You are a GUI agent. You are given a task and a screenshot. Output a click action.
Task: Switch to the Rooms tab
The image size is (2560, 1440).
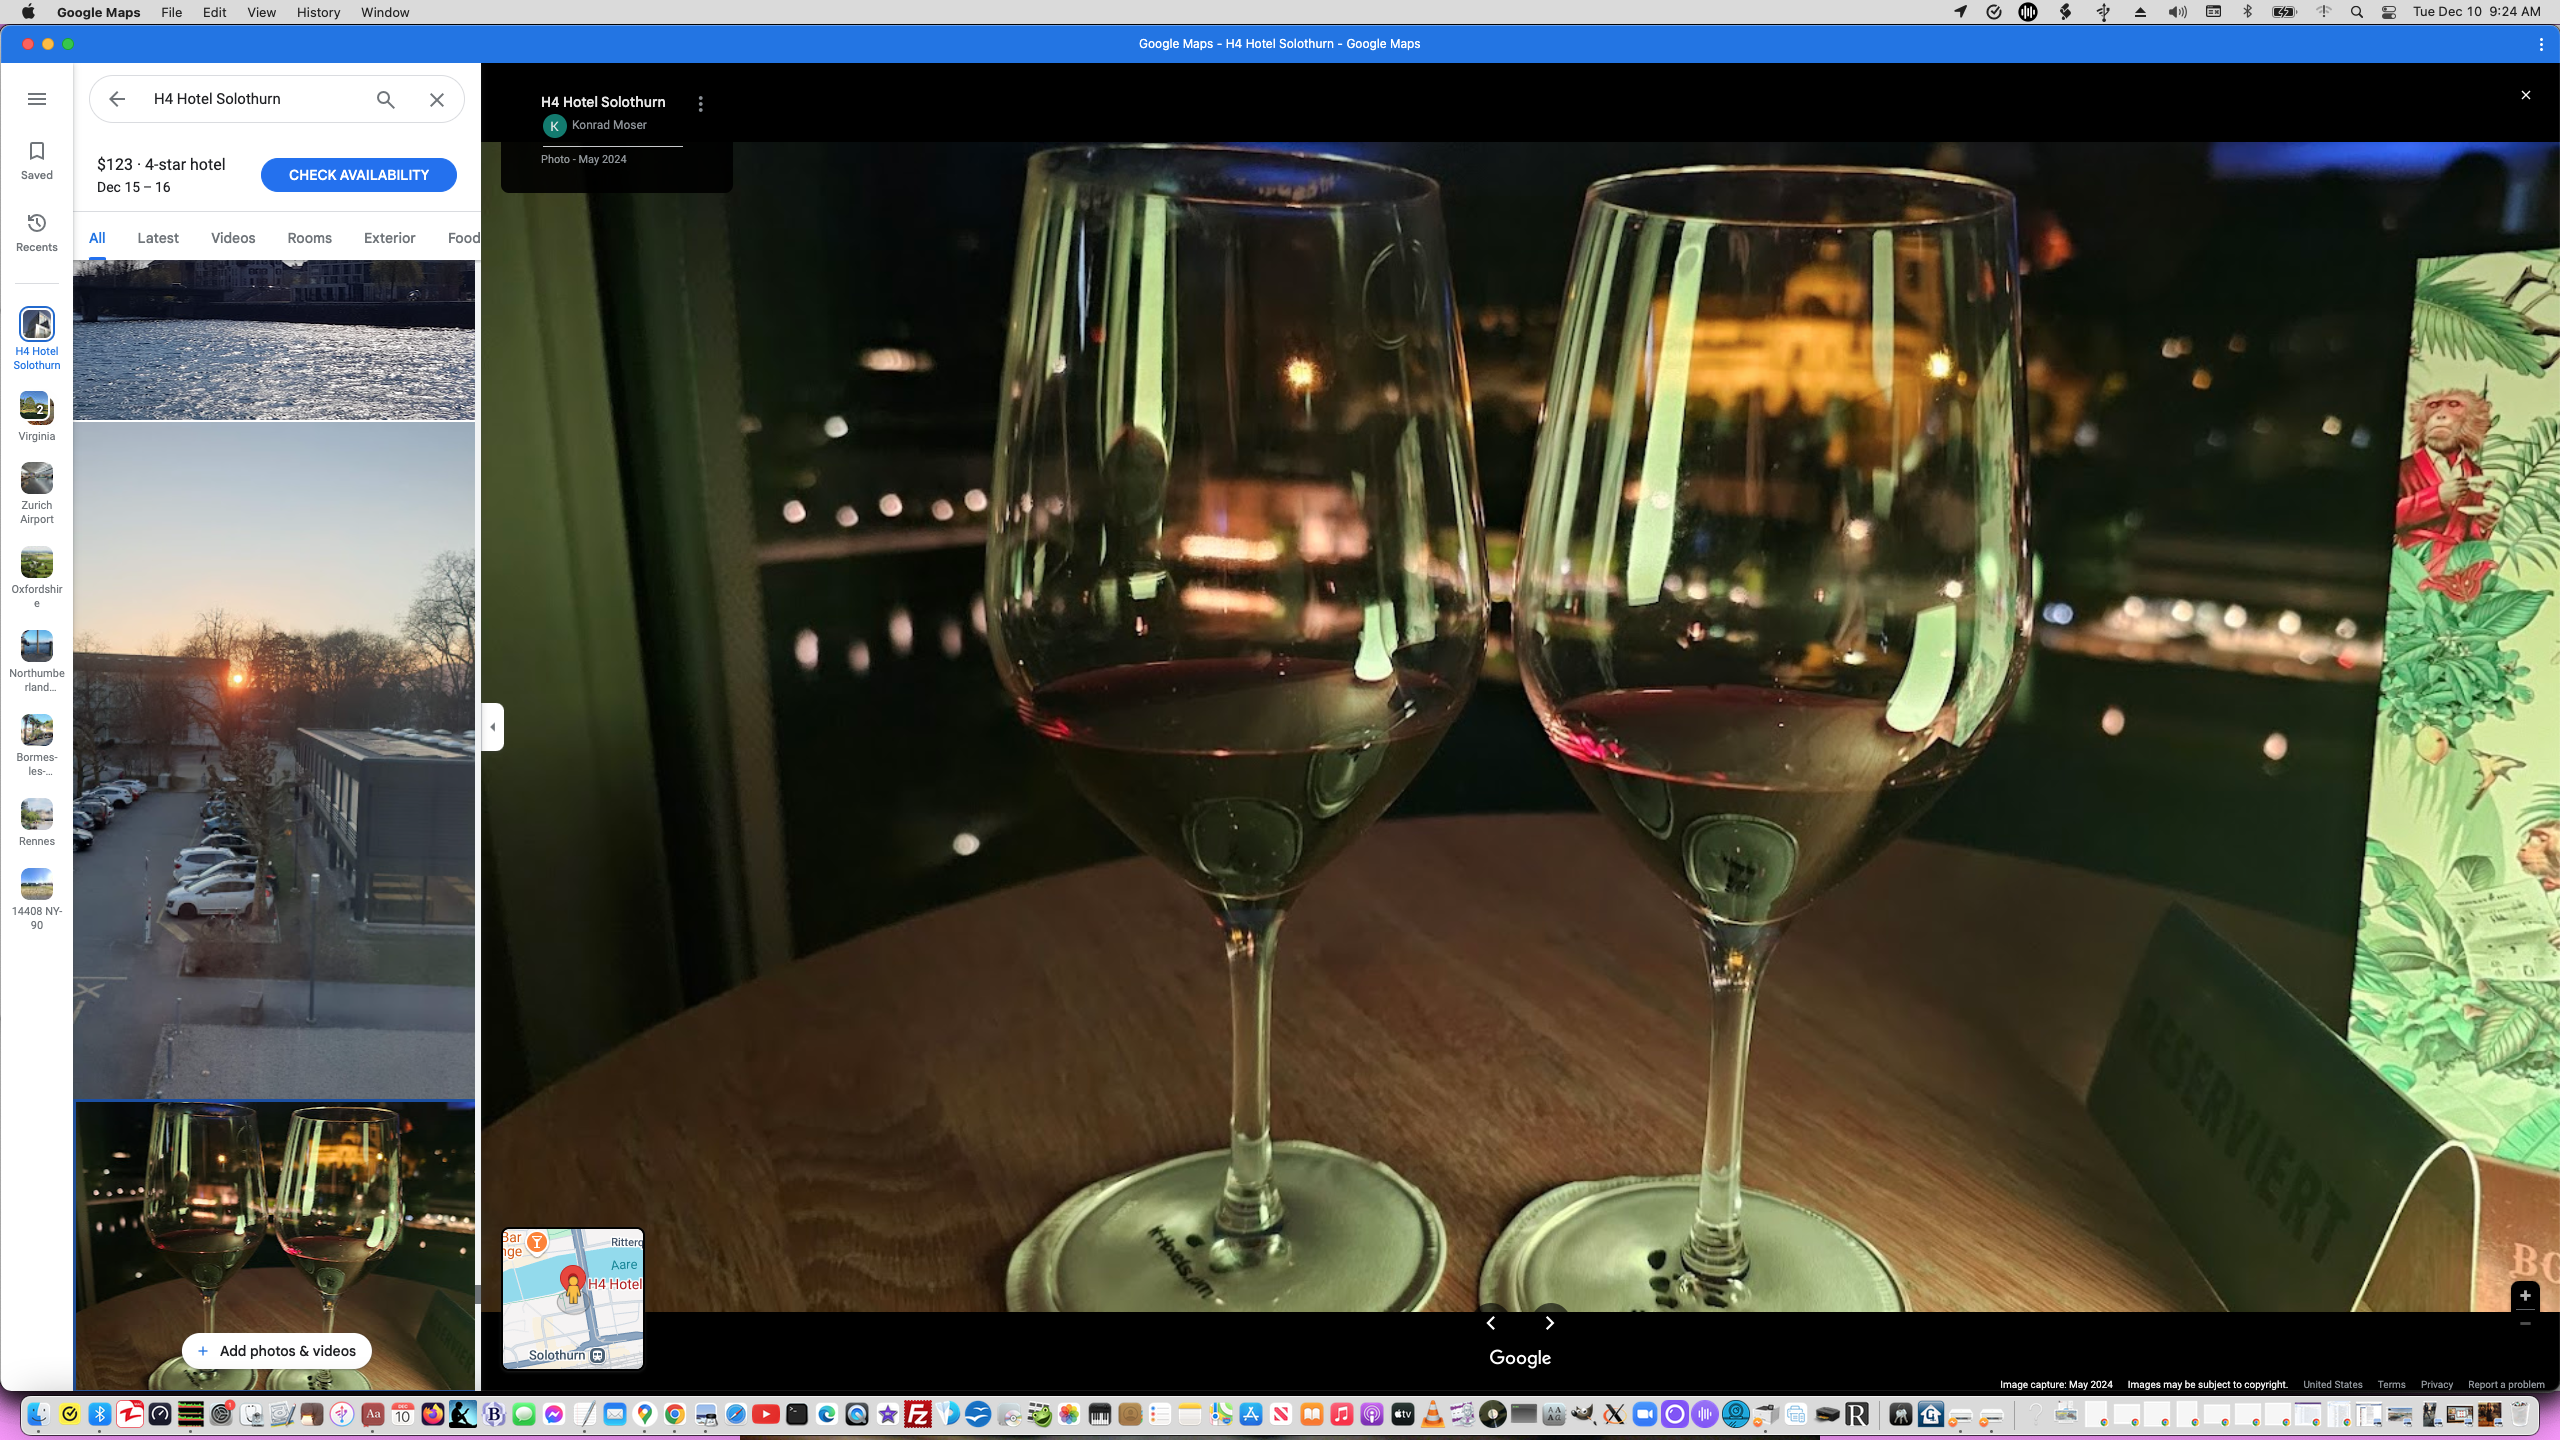(x=309, y=238)
